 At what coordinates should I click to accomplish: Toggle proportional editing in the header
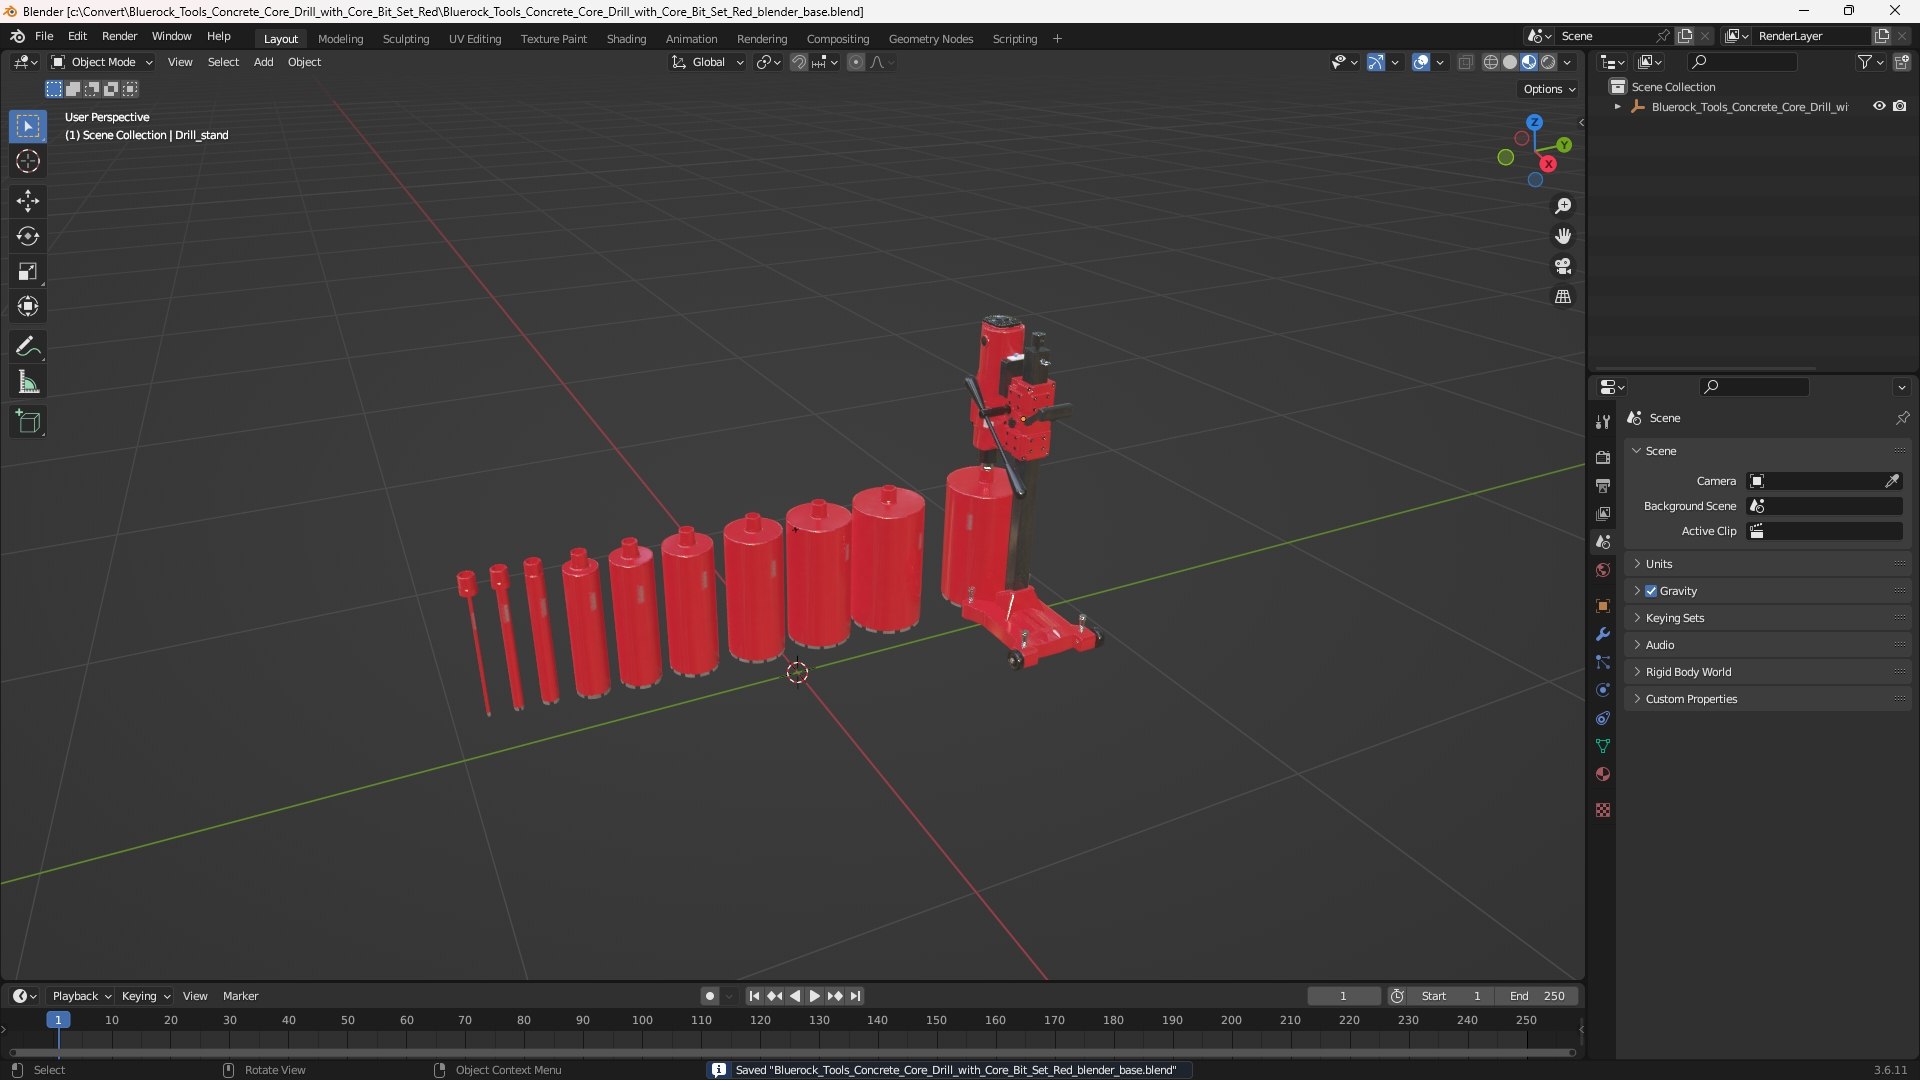[856, 62]
